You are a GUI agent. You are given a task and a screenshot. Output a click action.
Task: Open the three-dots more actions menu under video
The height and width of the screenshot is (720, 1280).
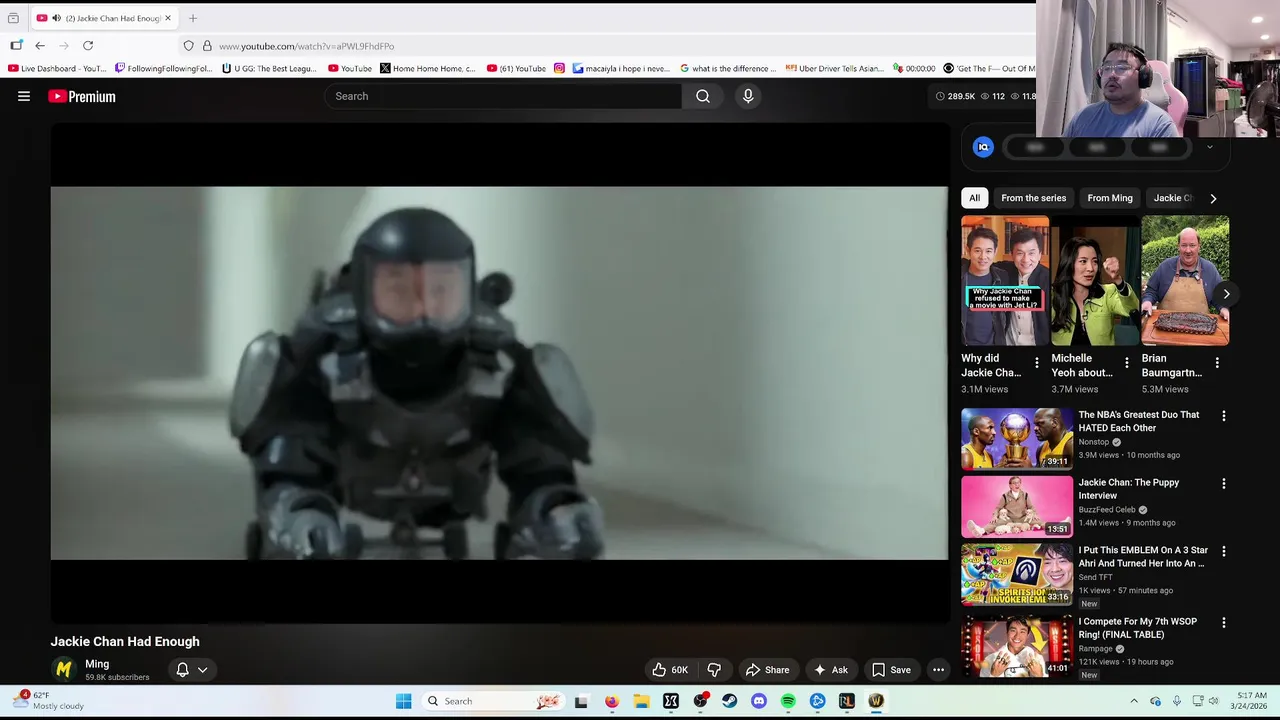(938, 670)
